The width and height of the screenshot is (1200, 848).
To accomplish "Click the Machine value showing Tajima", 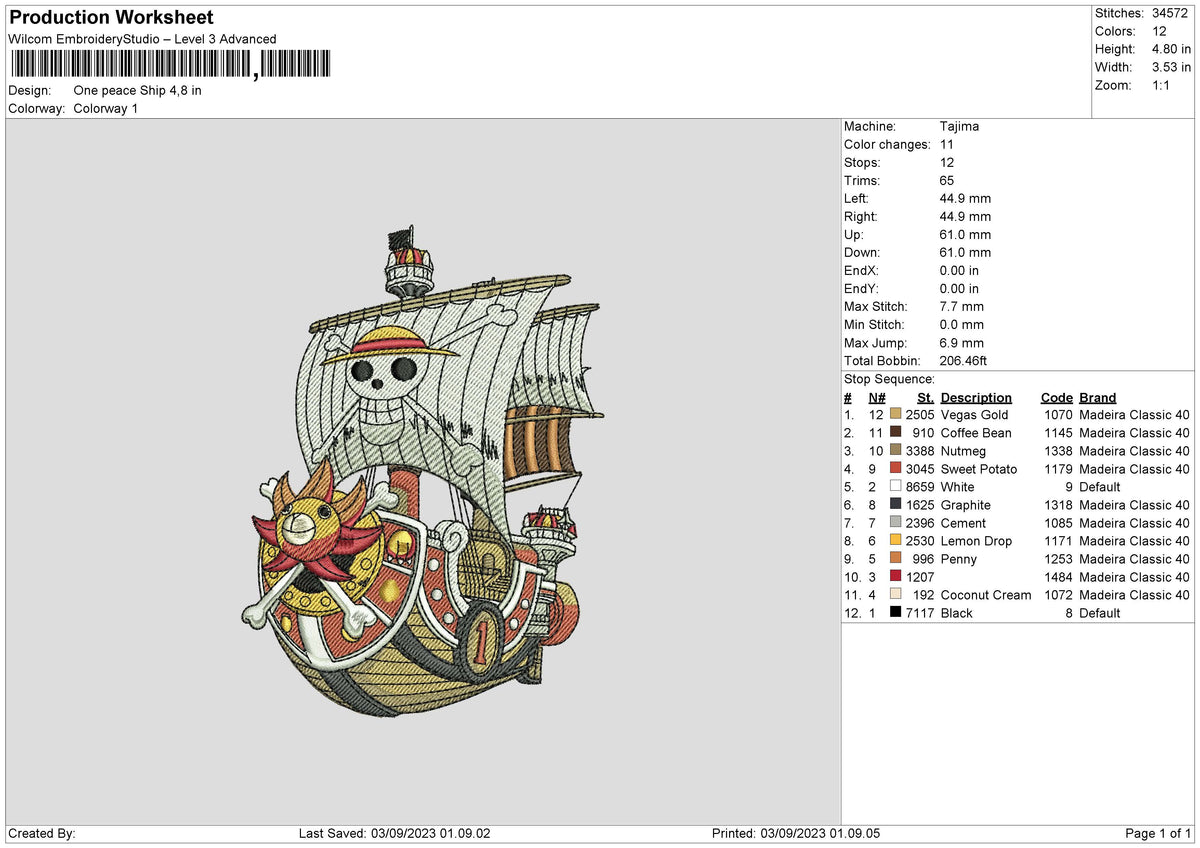I will (958, 126).
